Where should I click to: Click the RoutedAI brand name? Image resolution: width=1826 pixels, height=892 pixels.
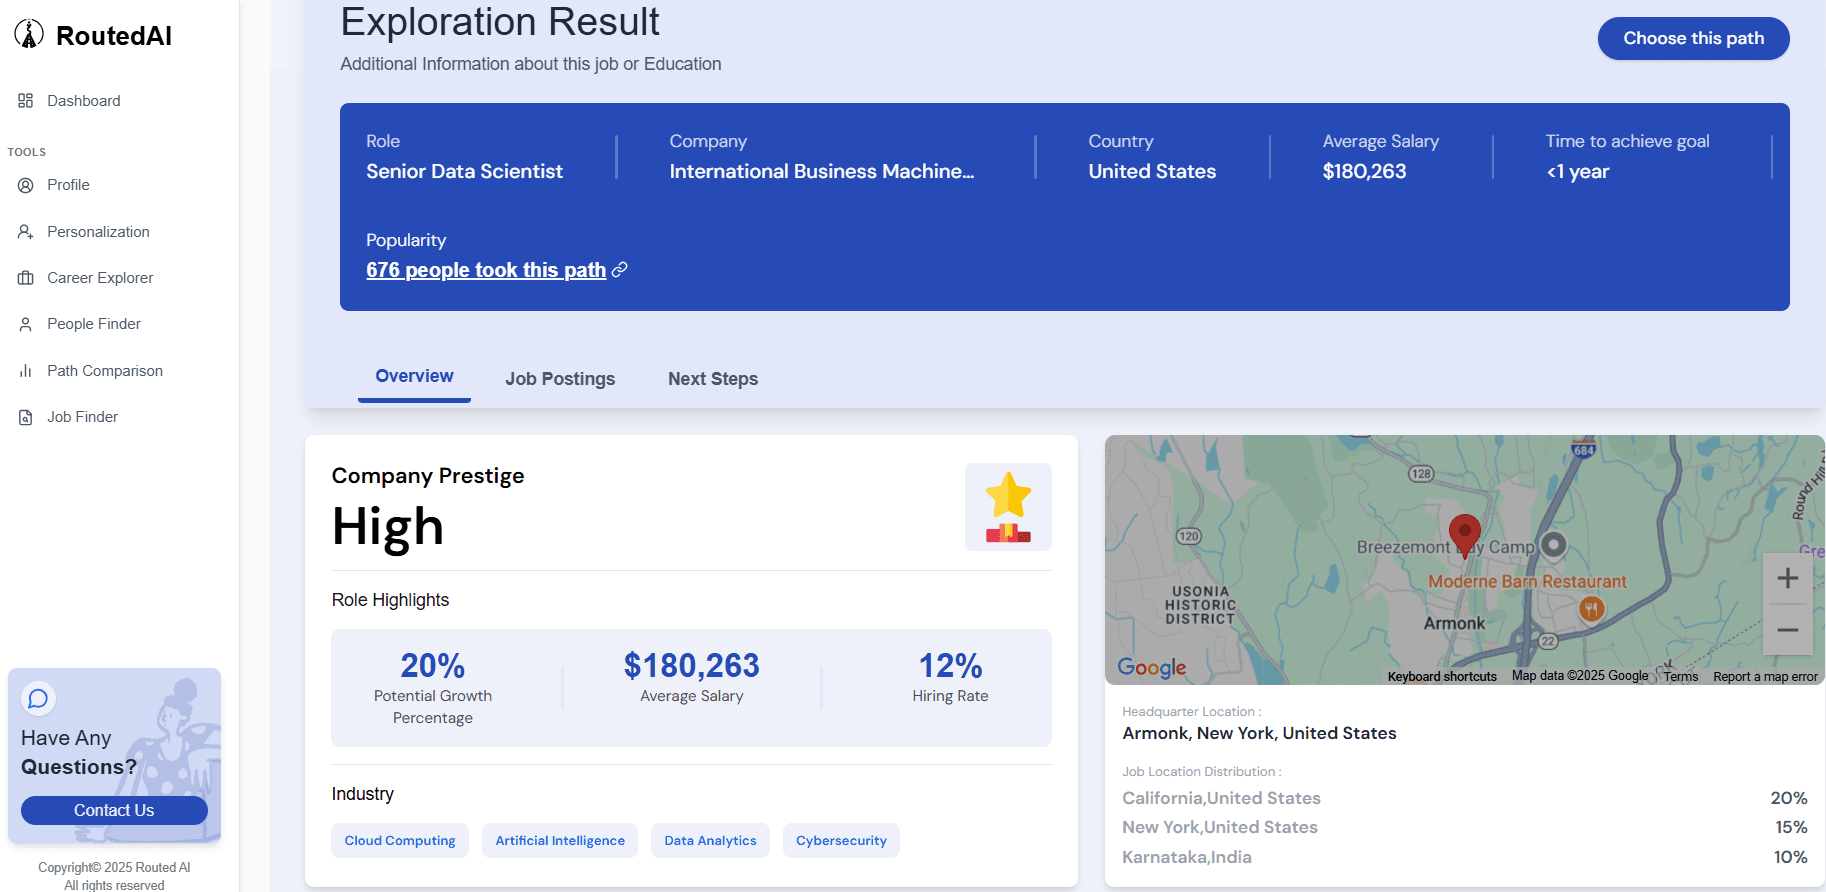pyautogui.click(x=114, y=36)
